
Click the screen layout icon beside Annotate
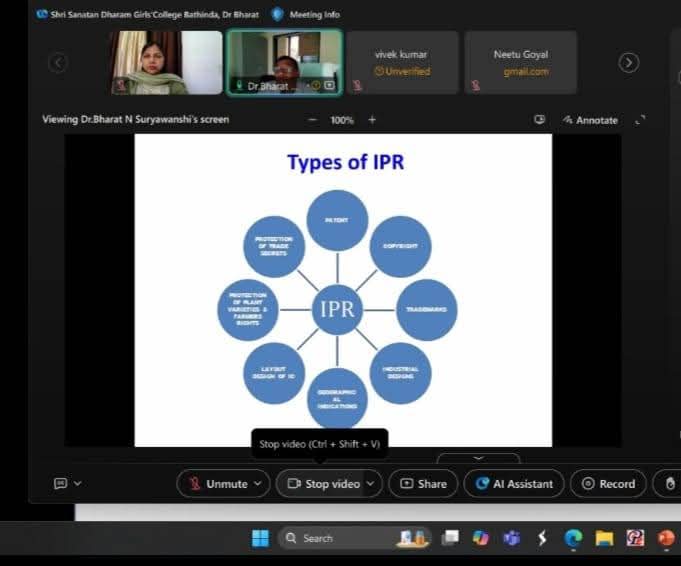540,120
